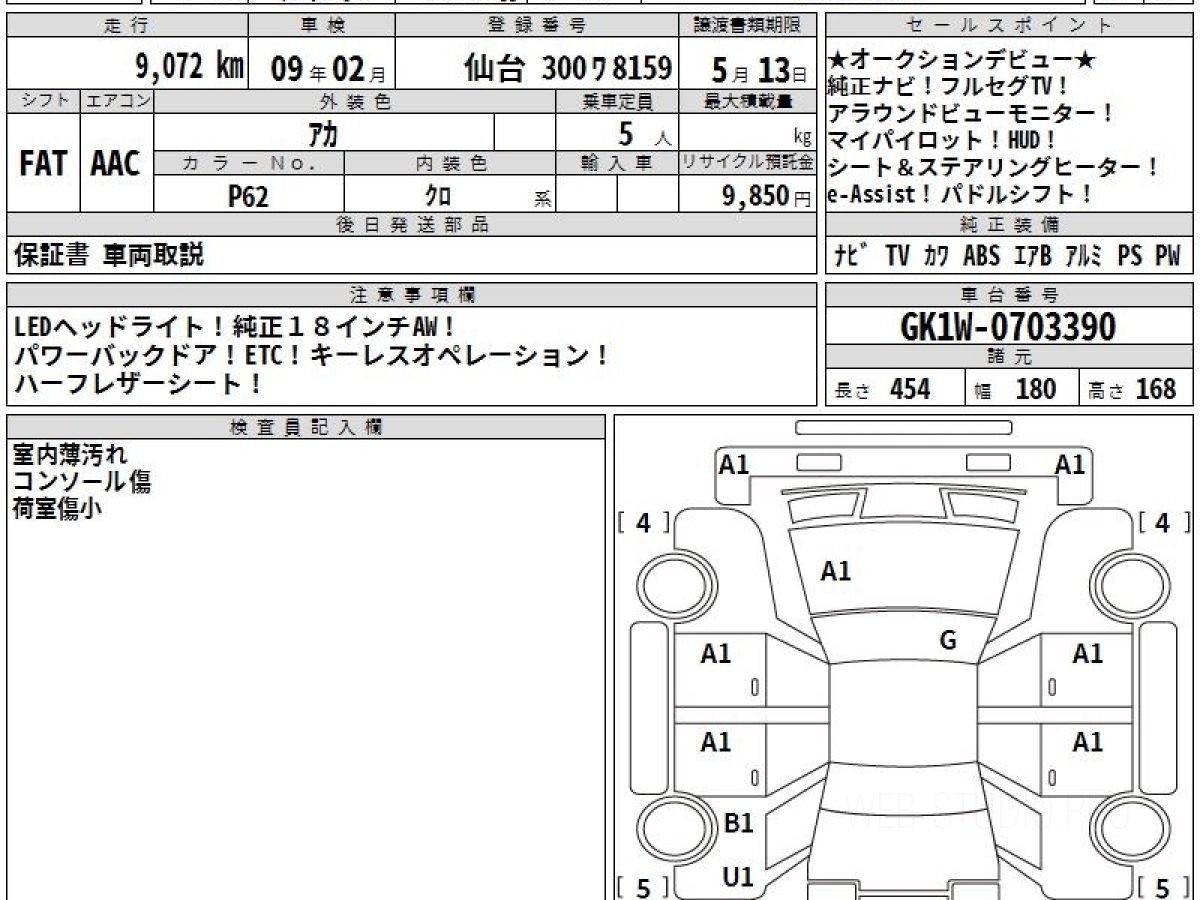Click the 輸入車 header
This screenshot has width=1200, height=900.
click(617, 164)
